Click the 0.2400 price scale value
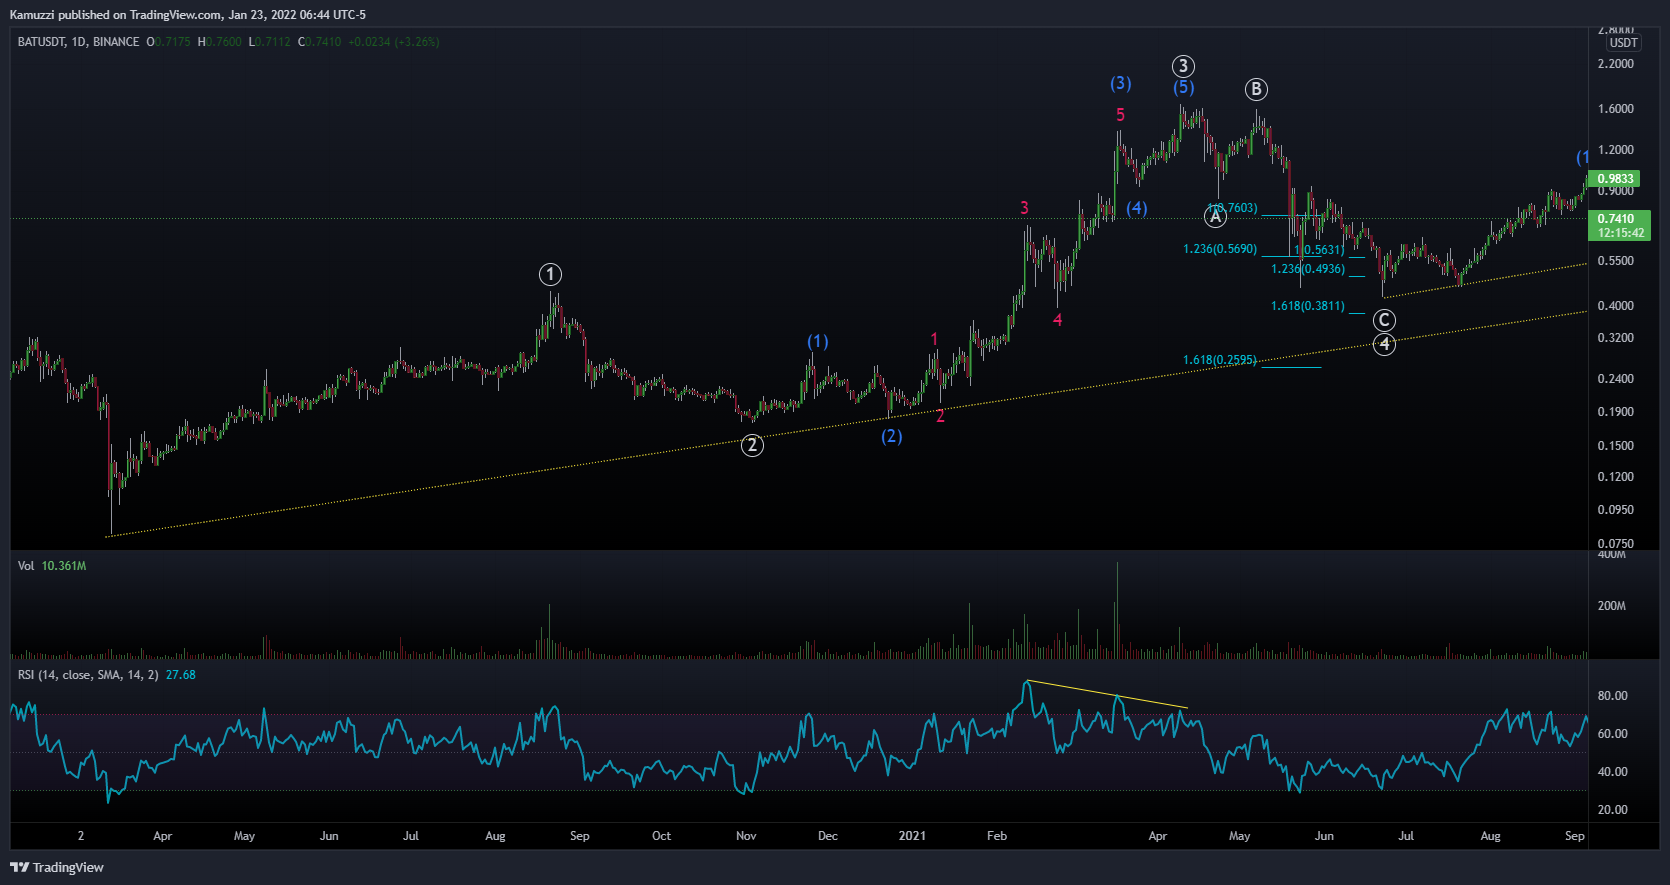The height and width of the screenshot is (885, 1670). (1615, 379)
